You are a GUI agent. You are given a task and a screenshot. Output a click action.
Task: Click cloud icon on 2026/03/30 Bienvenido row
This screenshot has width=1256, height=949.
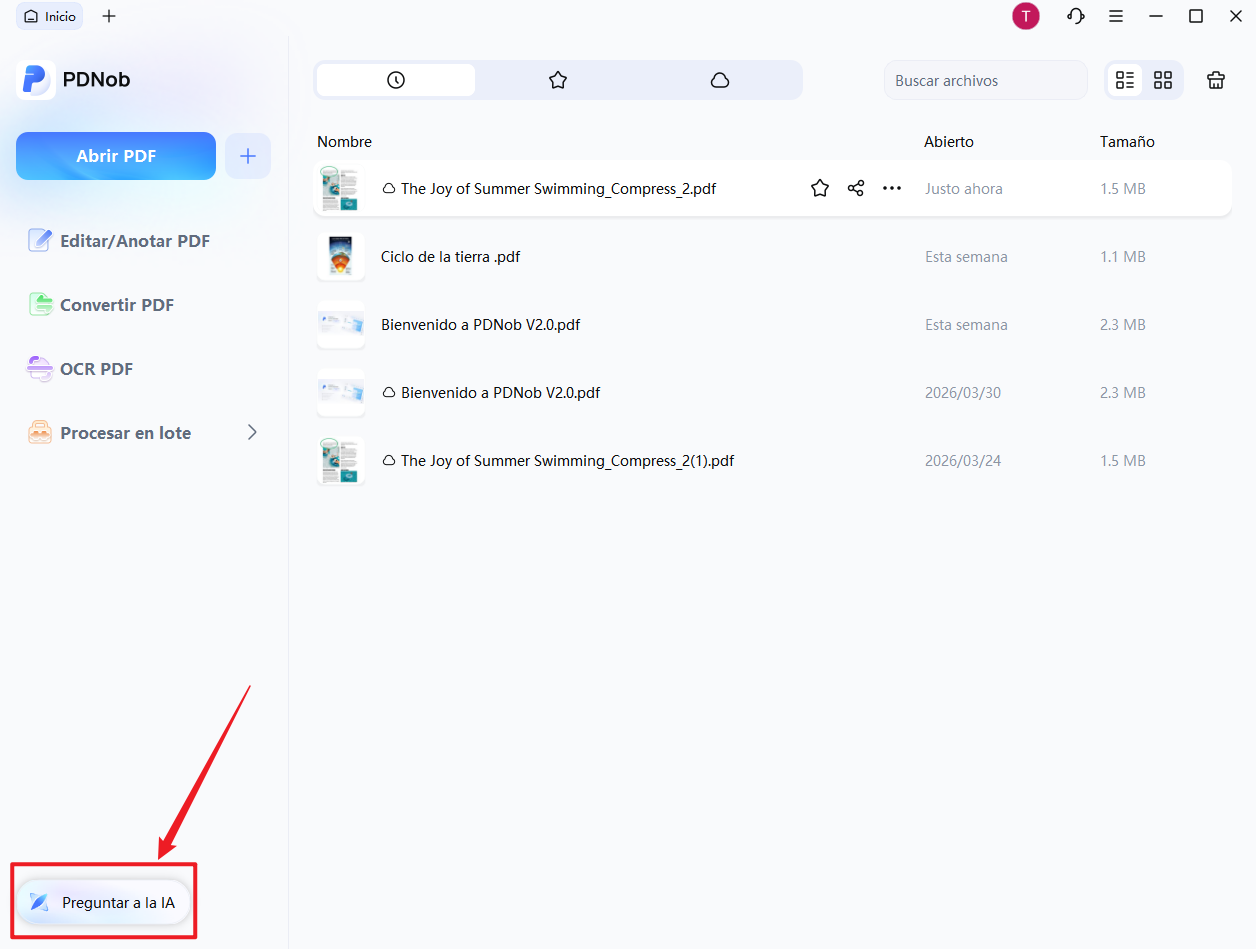pos(389,393)
